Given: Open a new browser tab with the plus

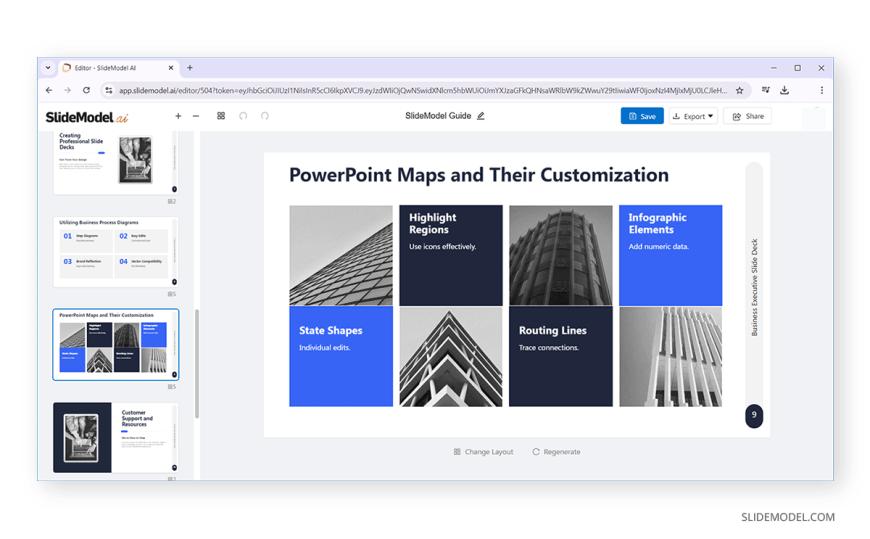Looking at the screenshot, I should (x=190, y=68).
